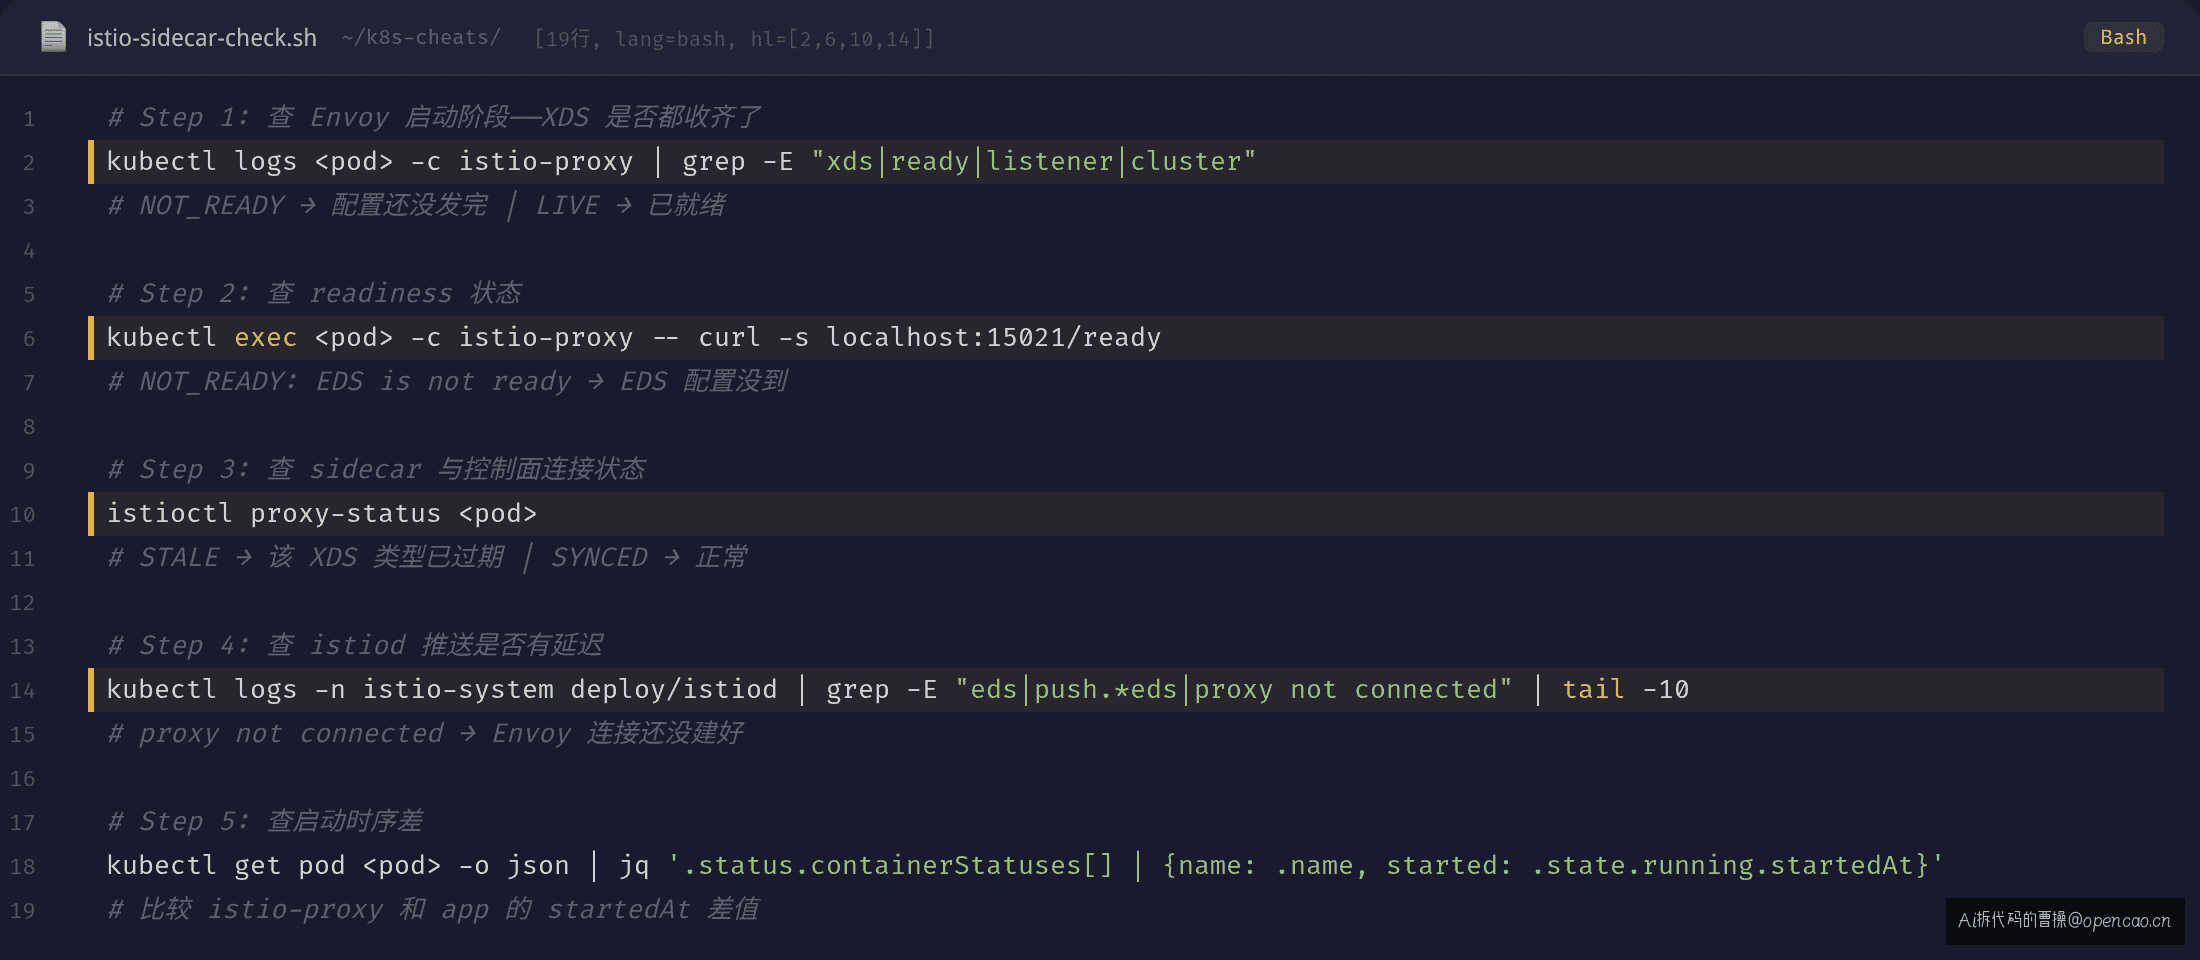Click the Bash language badge

pos(2123,37)
